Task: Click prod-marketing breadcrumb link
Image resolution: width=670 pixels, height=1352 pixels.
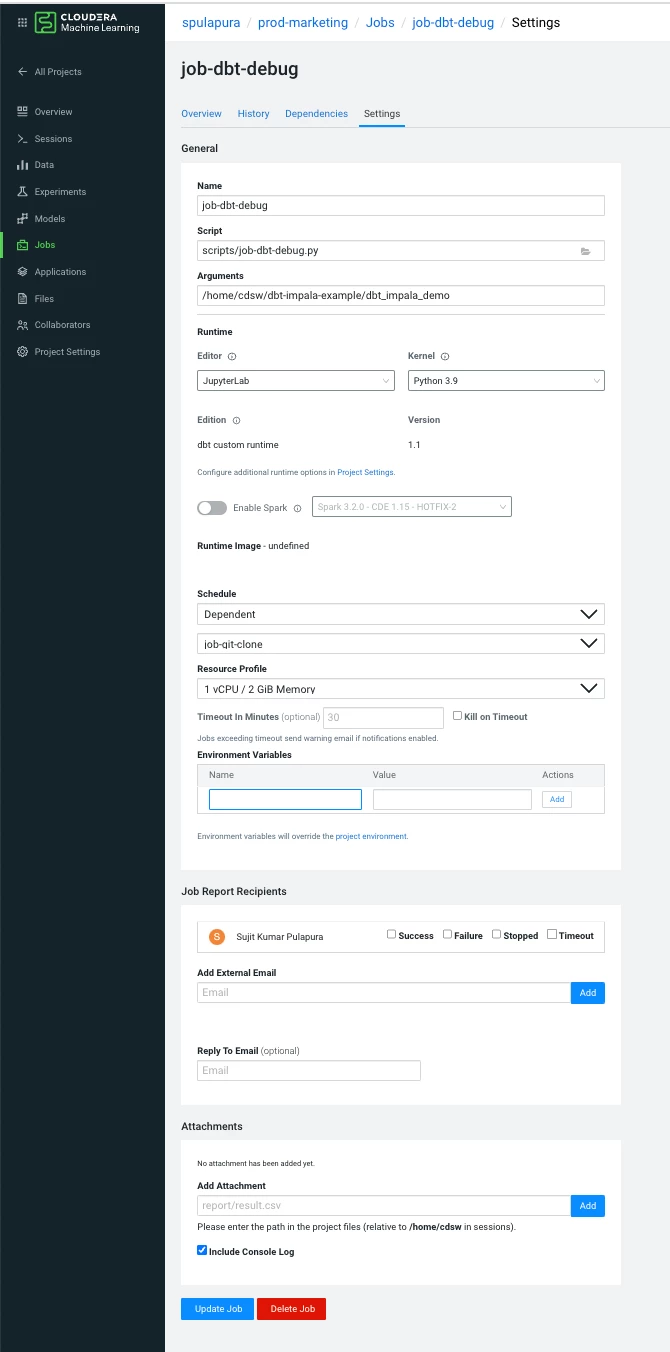Action: pyautogui.click(x=303, y=22)
